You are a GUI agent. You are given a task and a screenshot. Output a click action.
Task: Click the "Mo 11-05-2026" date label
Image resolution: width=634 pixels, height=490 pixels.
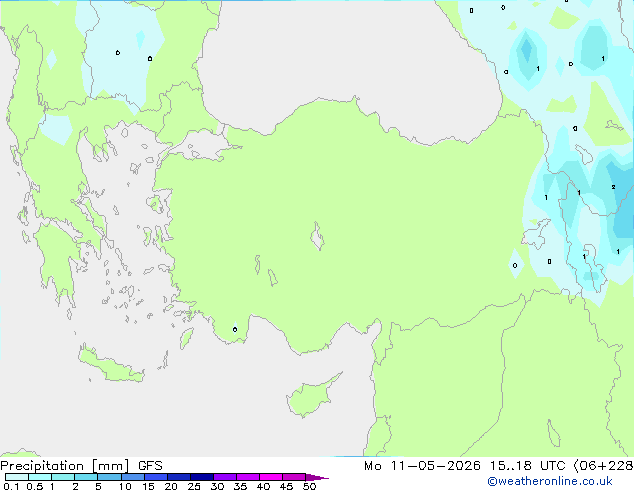pyautogui.click(x=422, y=466)
